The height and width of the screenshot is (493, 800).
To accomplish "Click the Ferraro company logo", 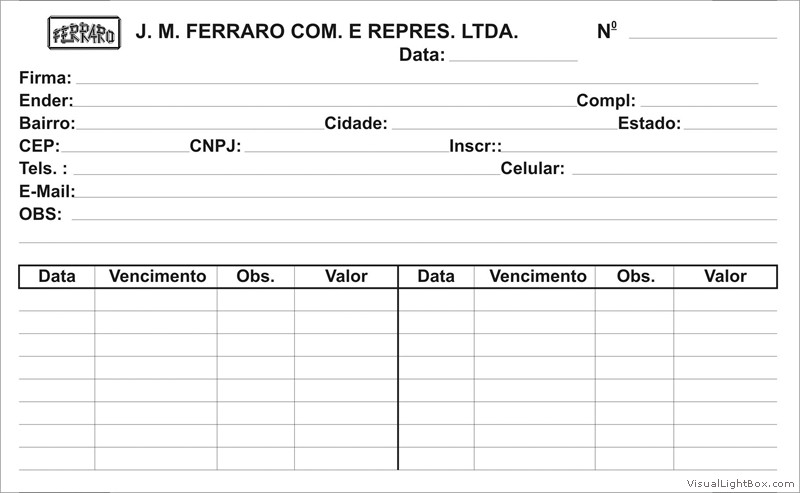I will click(84, 33).
